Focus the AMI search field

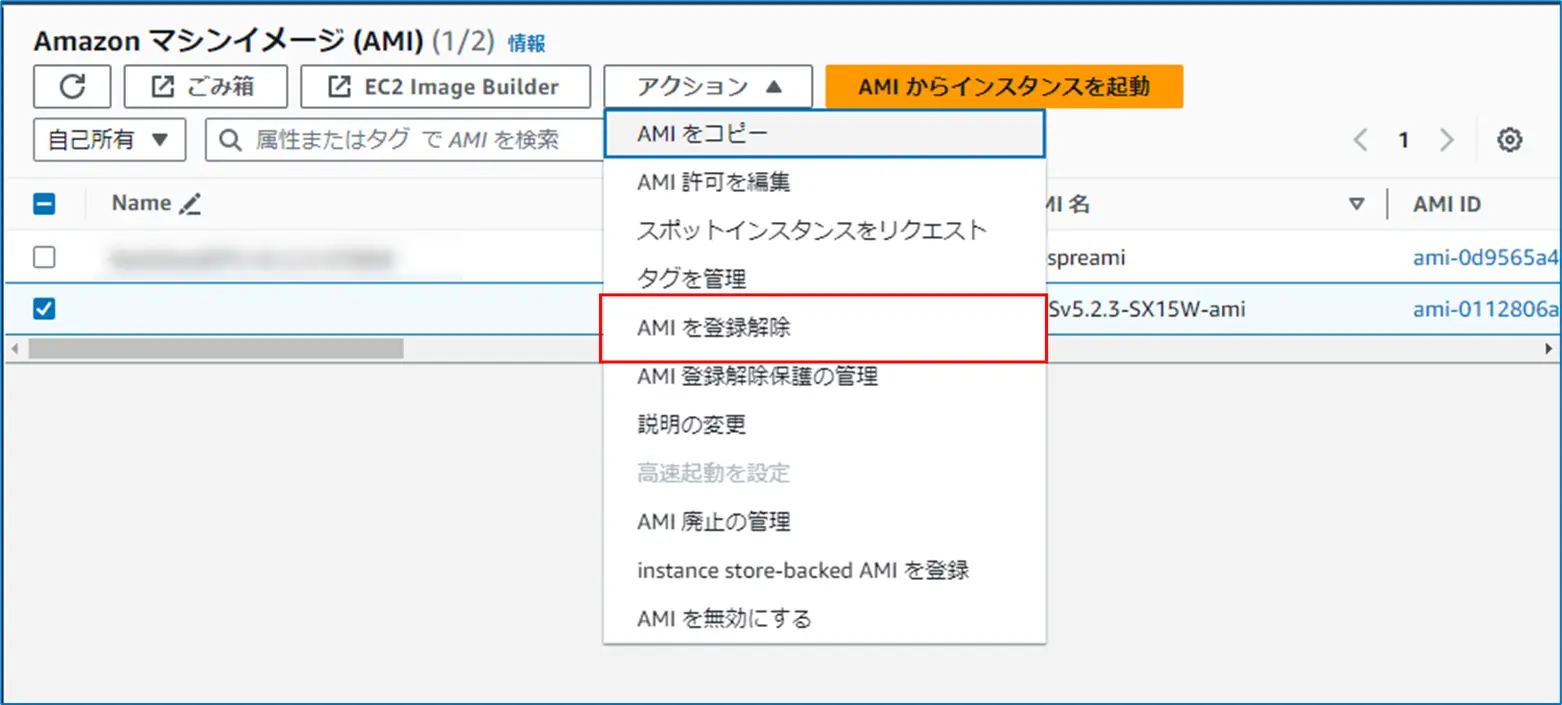(x=405, y=139)
